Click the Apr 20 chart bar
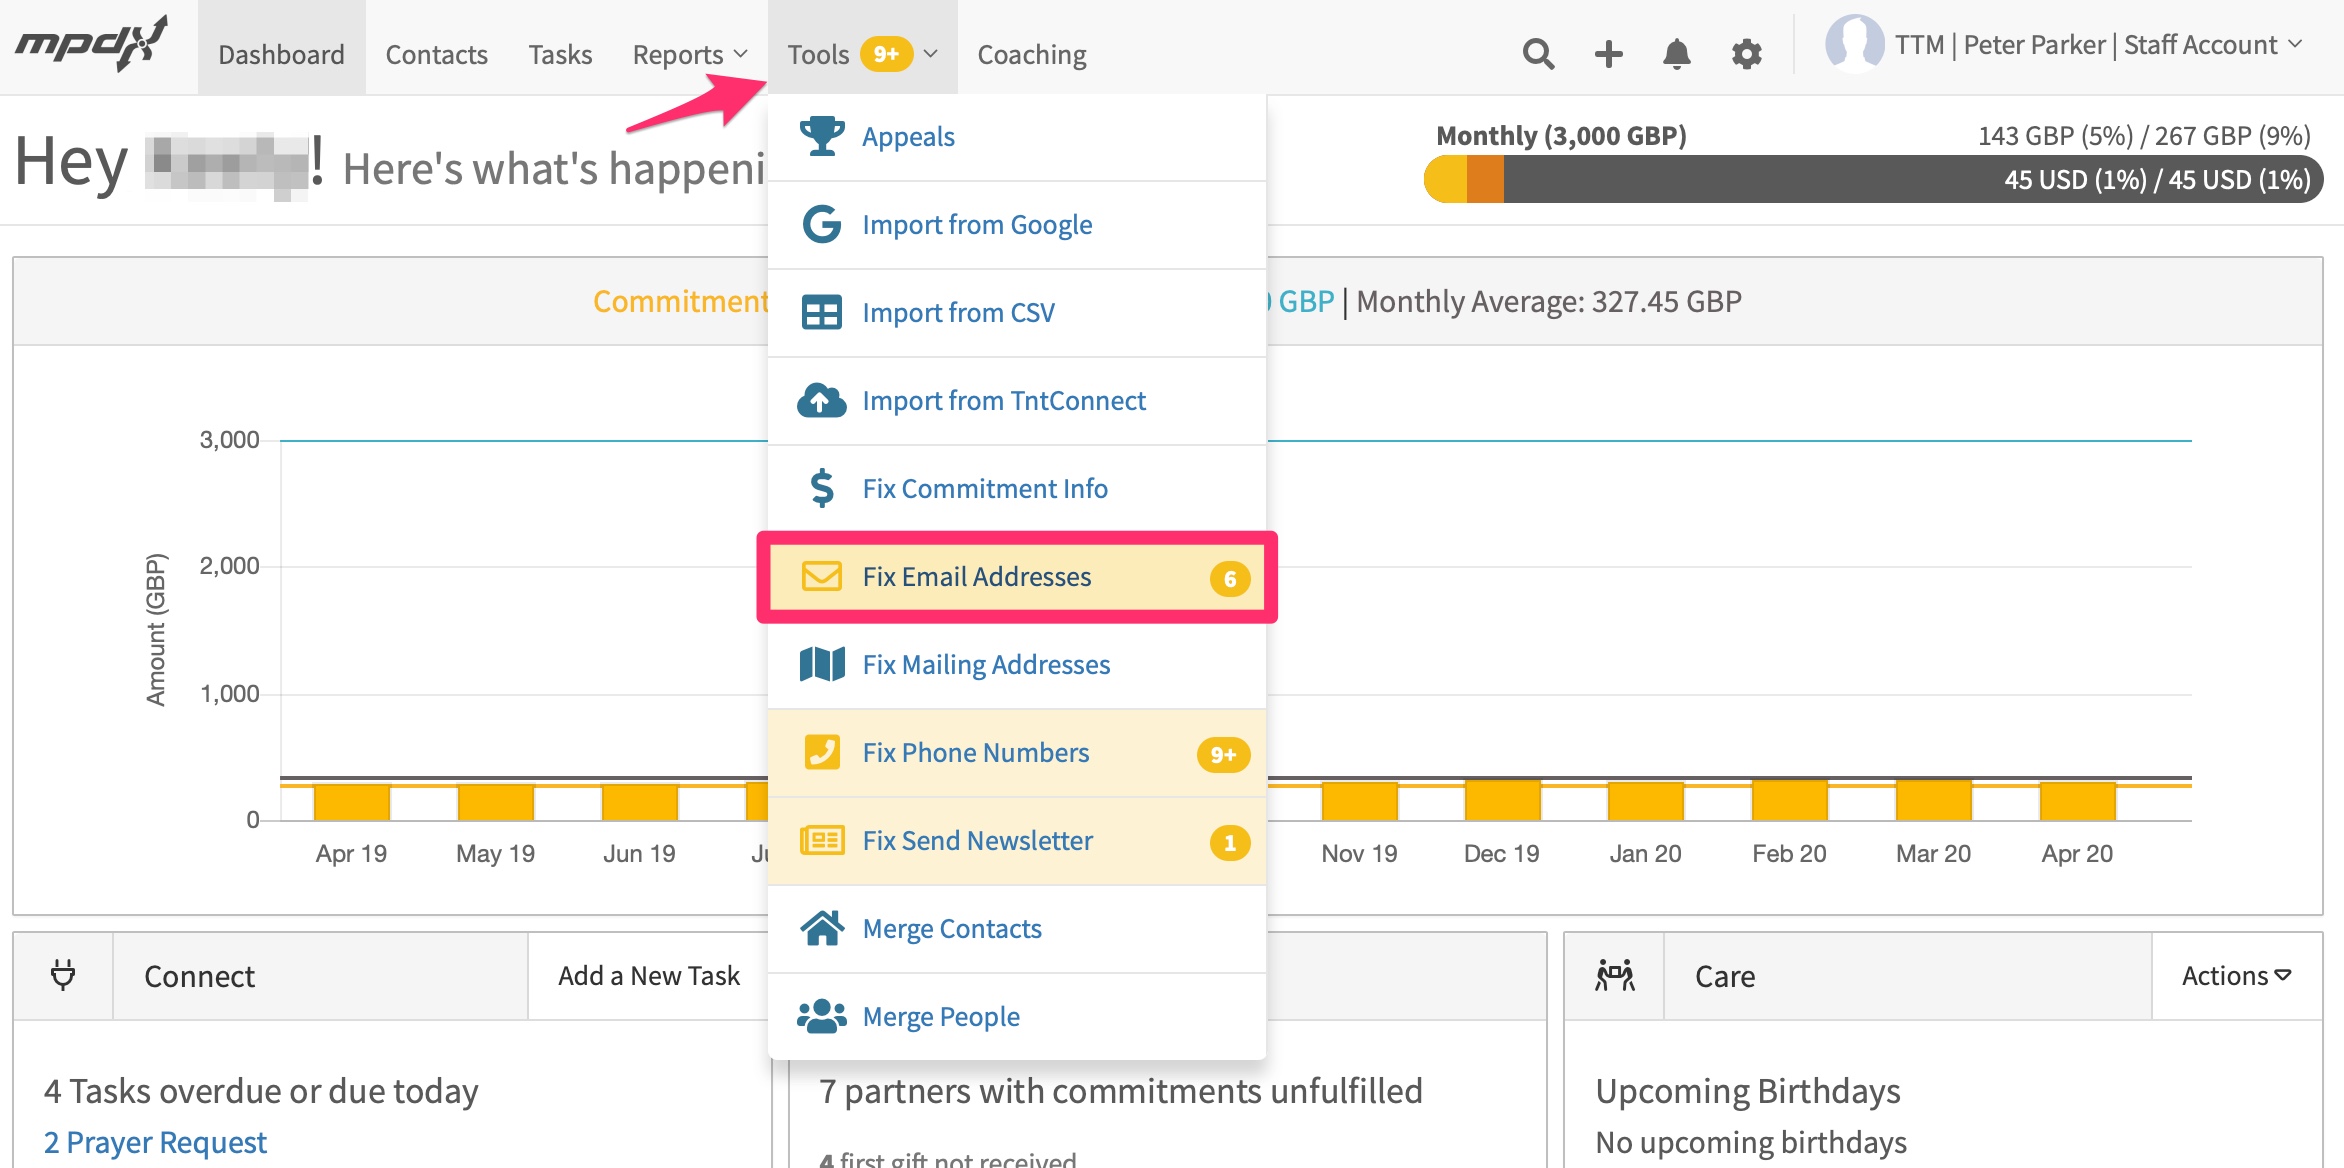 click(x=2077, y=801)
